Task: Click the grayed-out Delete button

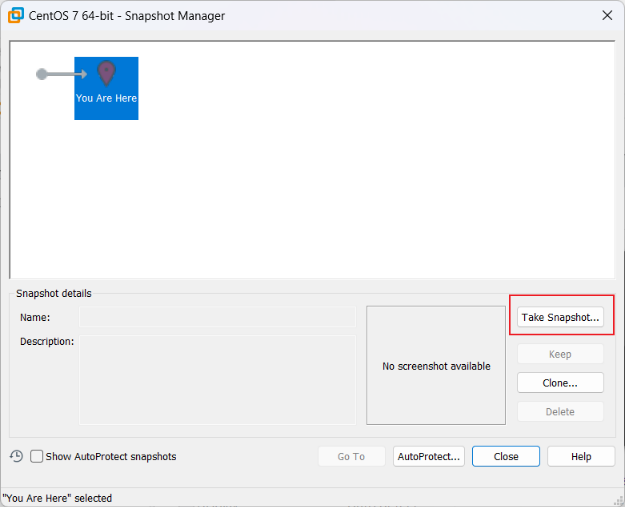Action: 560,411
